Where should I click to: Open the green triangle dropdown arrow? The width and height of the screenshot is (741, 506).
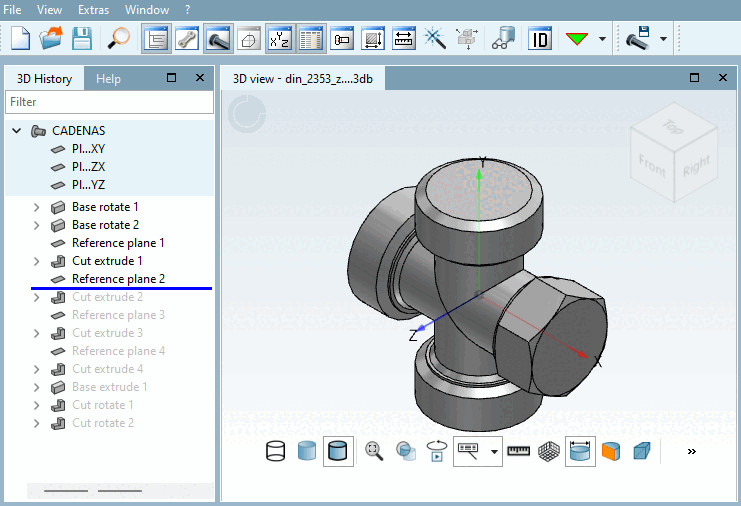[602, 40]
